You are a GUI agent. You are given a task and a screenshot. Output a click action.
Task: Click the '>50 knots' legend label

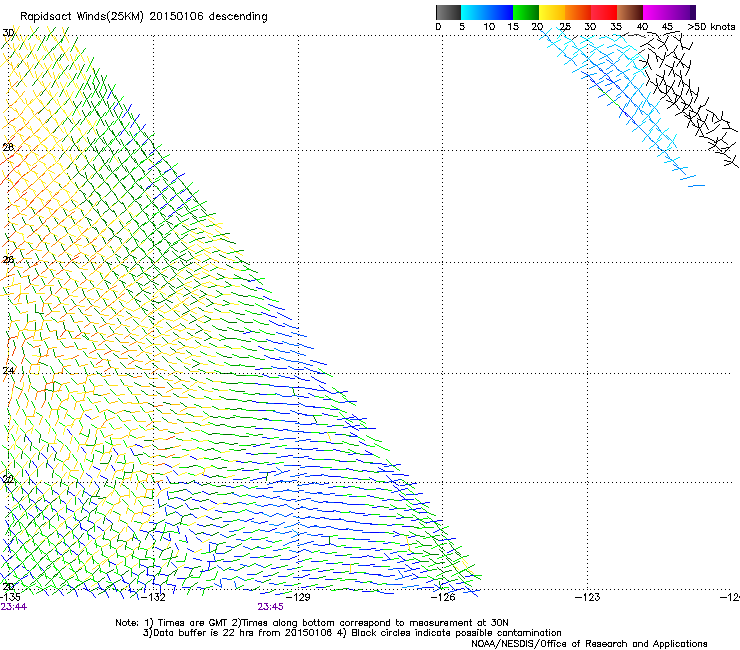711,27
